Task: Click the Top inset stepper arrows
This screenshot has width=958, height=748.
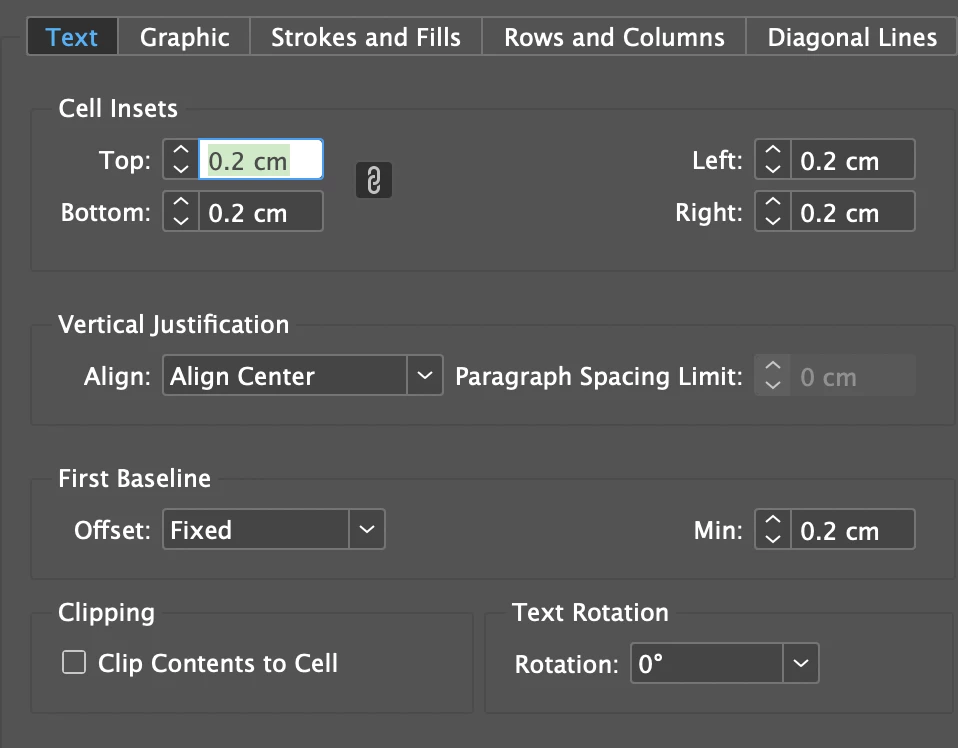Action: coord(180,160)
